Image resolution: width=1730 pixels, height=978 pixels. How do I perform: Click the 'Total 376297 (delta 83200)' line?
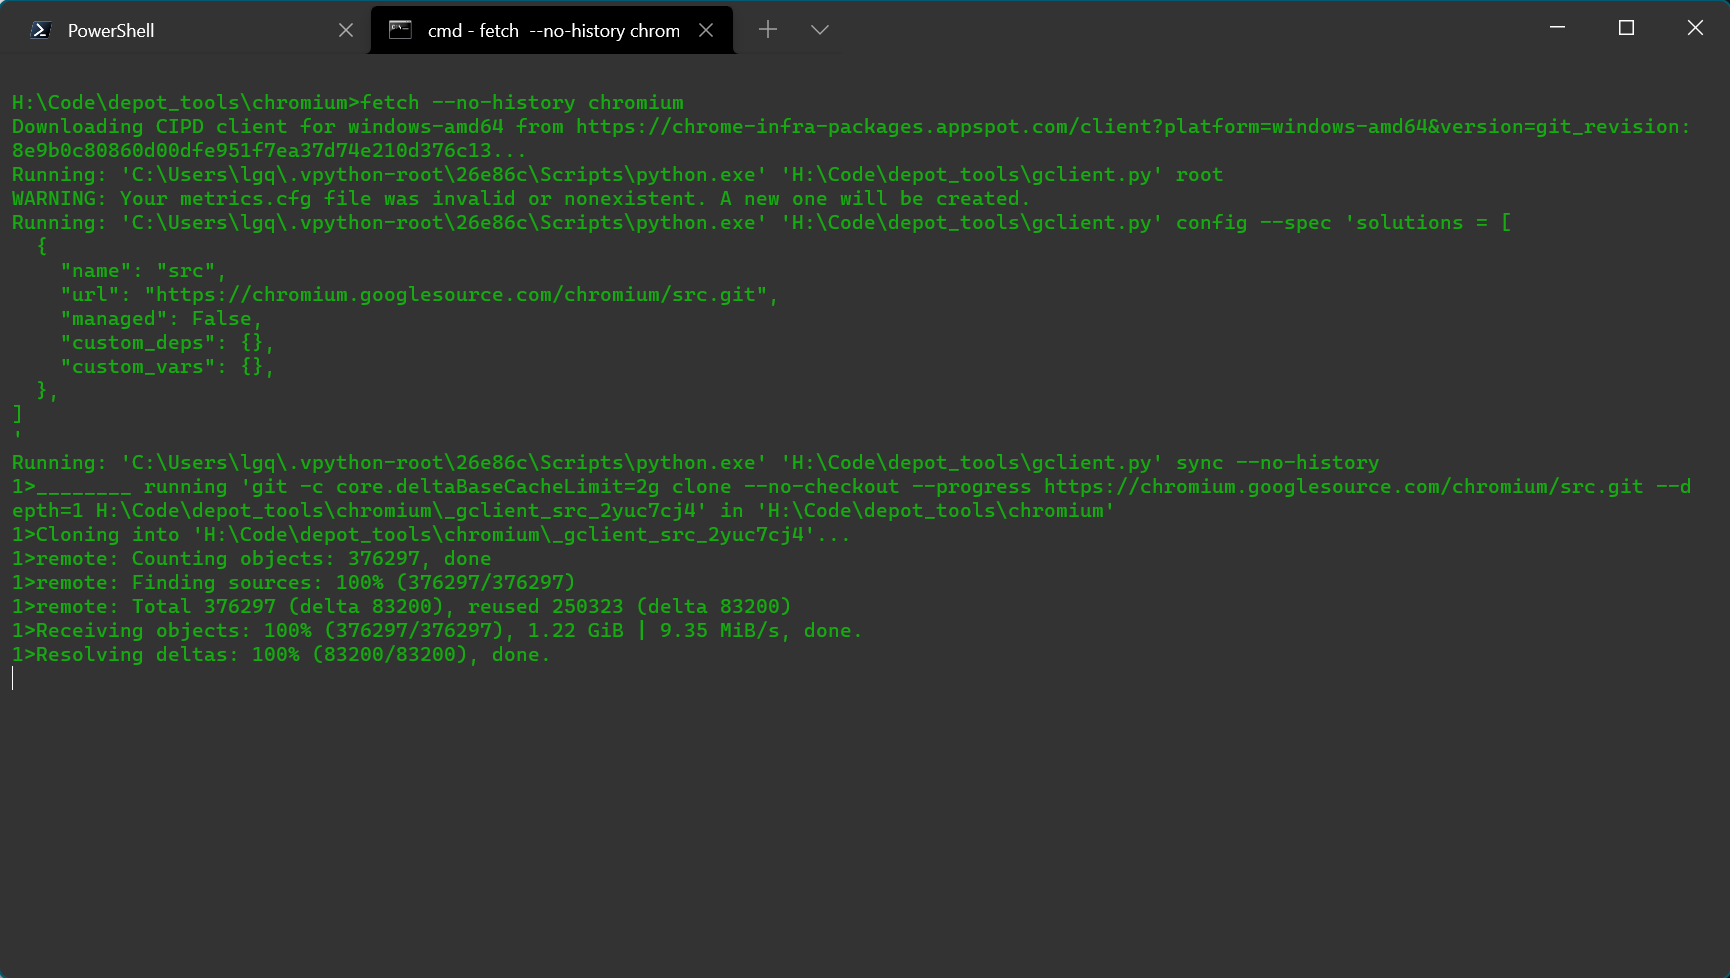[x=402, y=607]
